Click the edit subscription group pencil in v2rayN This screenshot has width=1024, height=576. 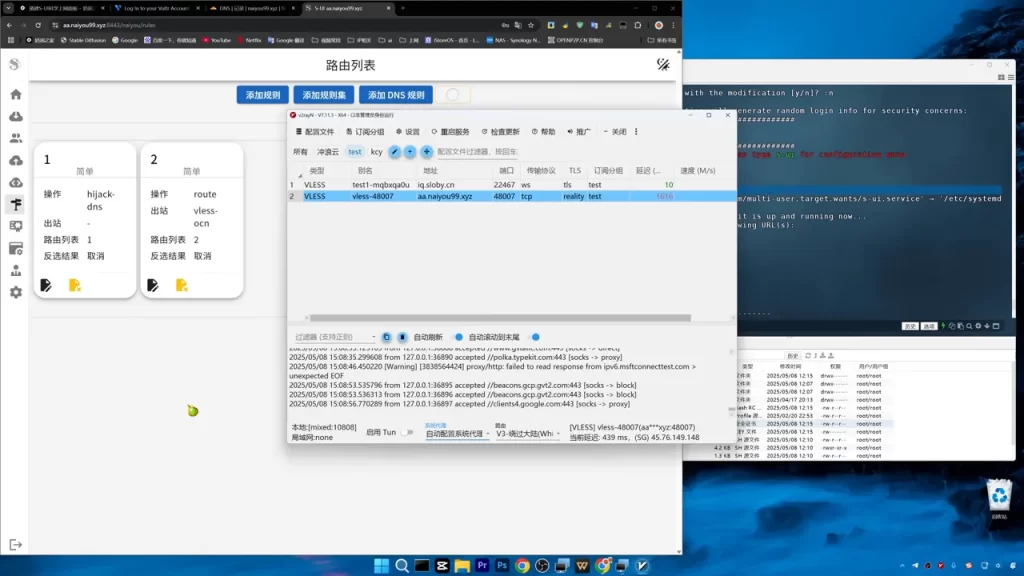[x=394, y=152]
